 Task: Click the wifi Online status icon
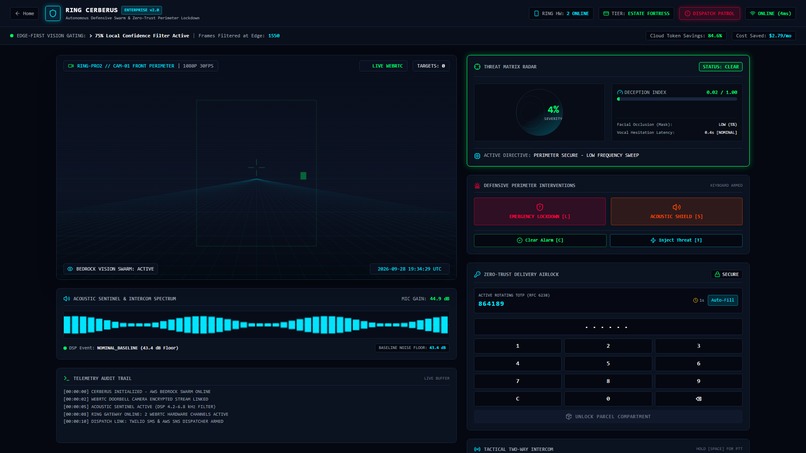tap(753, 13)
